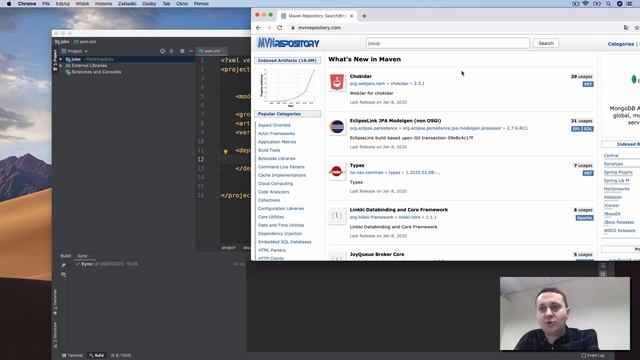The height and width of the screenshot is (360, 640).
Task: Open the Atlassian repository link
Action: pyautogui.click(x=613, y=197)
